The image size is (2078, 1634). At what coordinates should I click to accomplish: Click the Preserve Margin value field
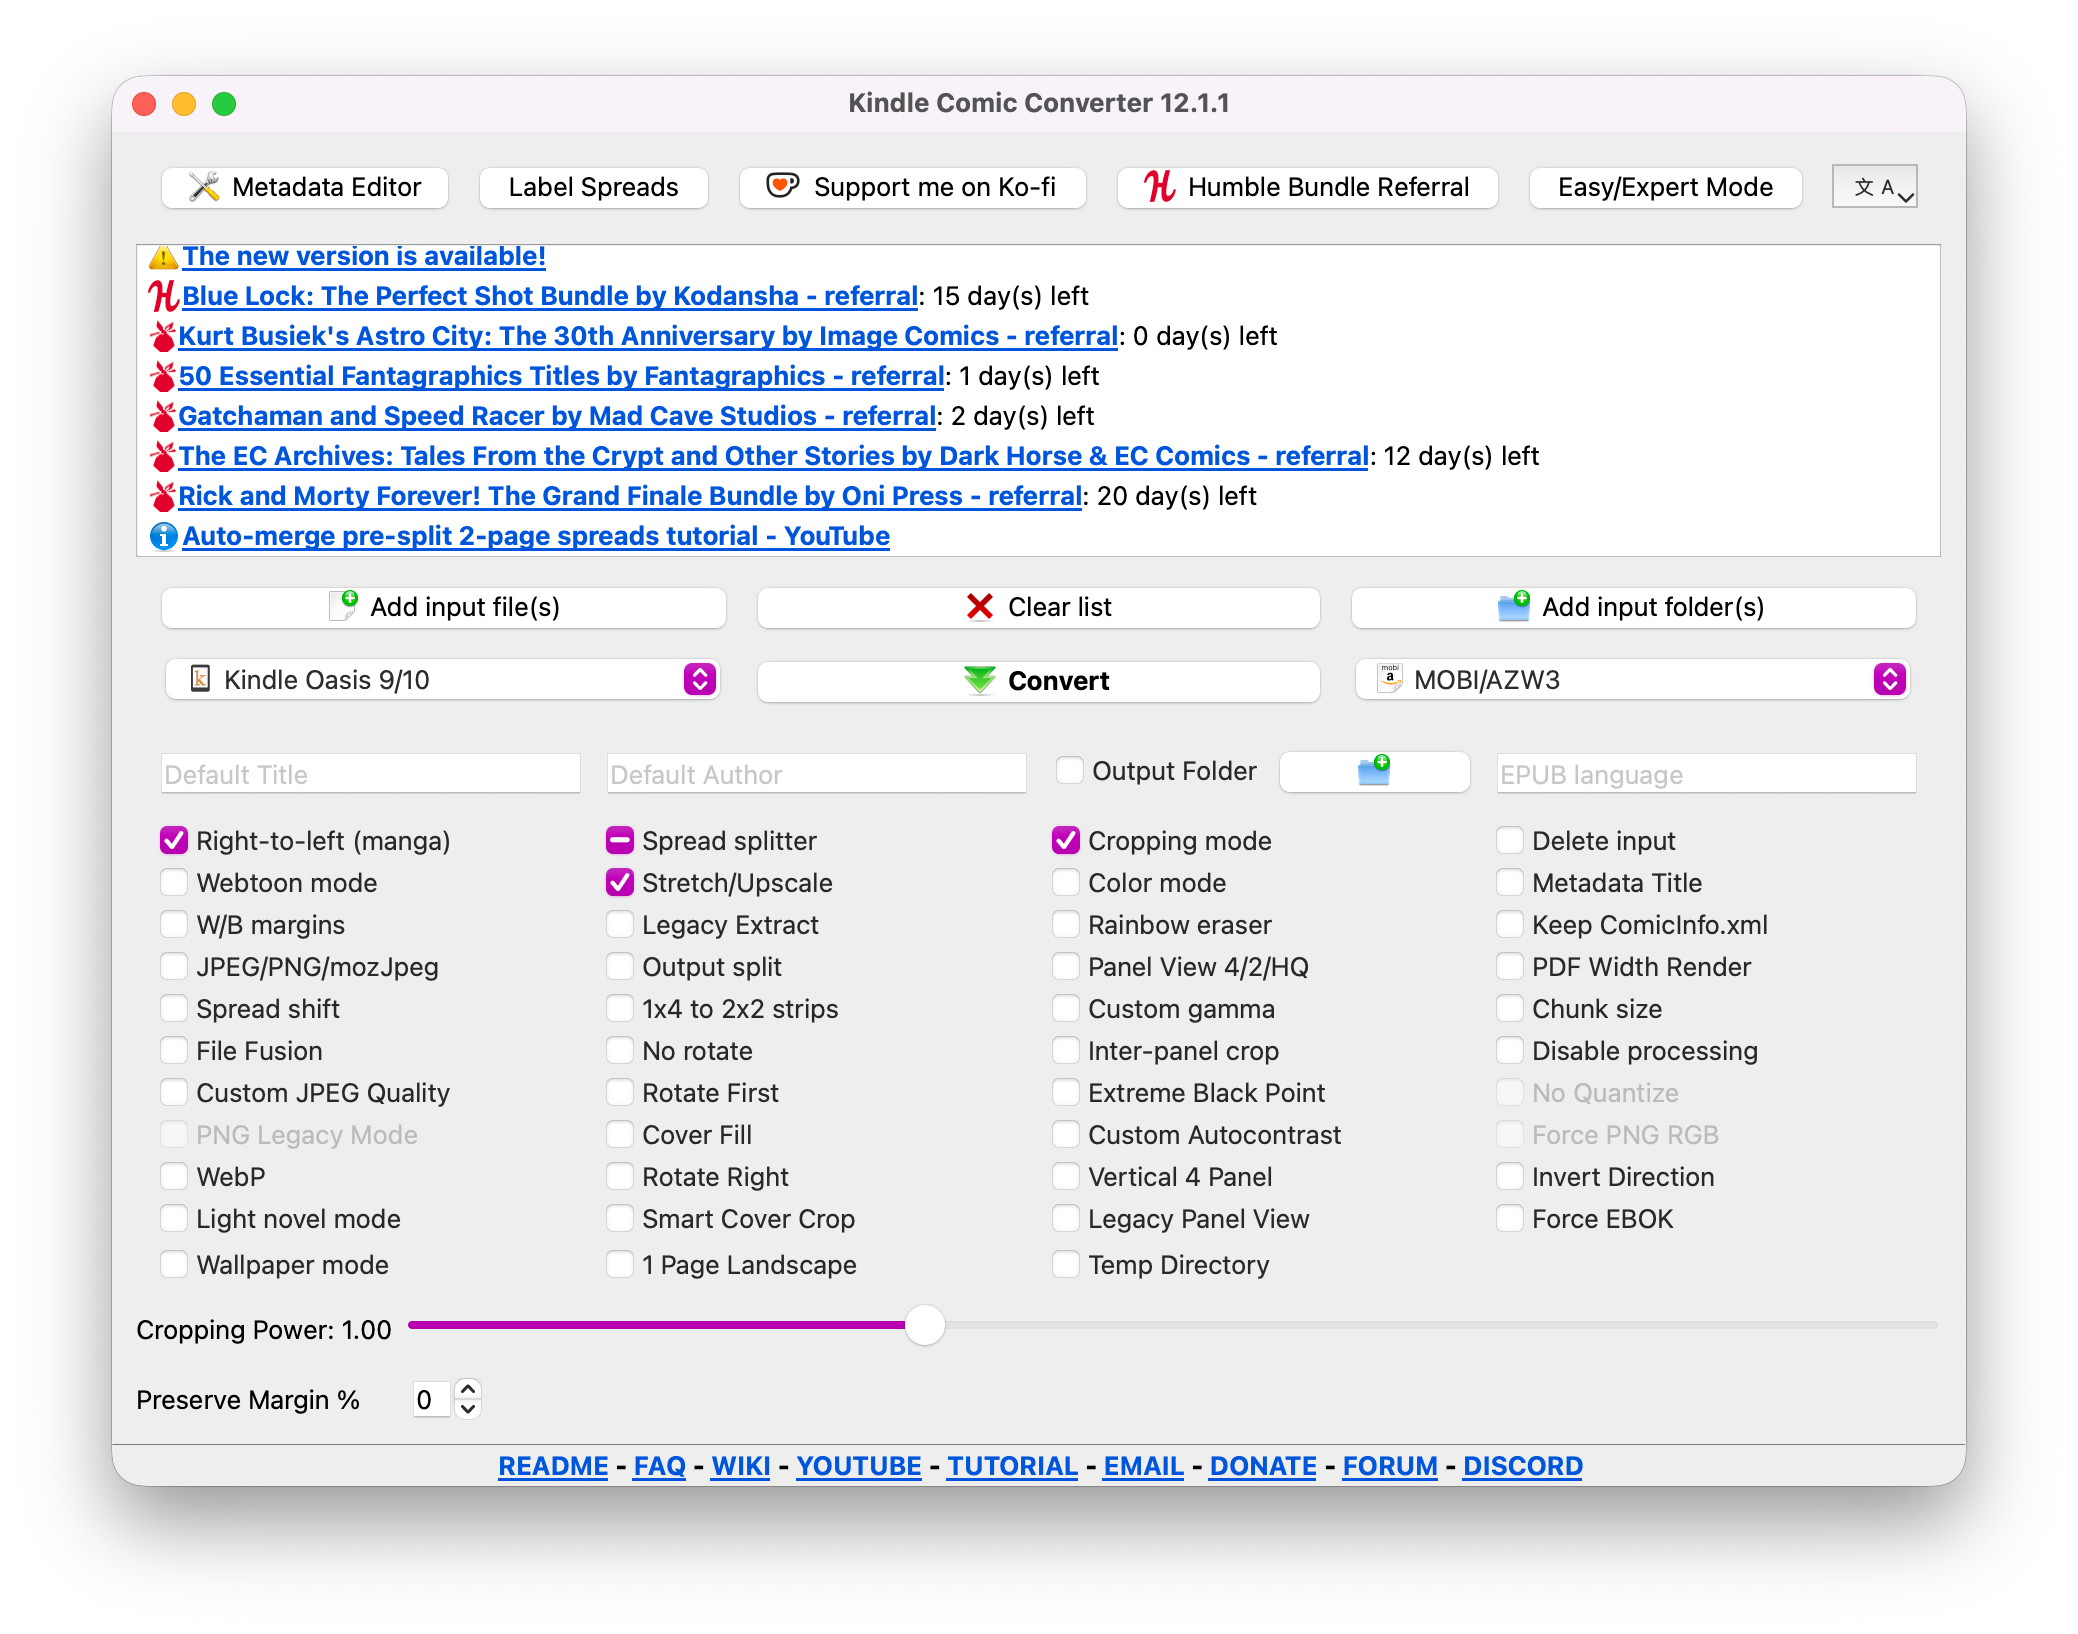tap(433, 1400)
